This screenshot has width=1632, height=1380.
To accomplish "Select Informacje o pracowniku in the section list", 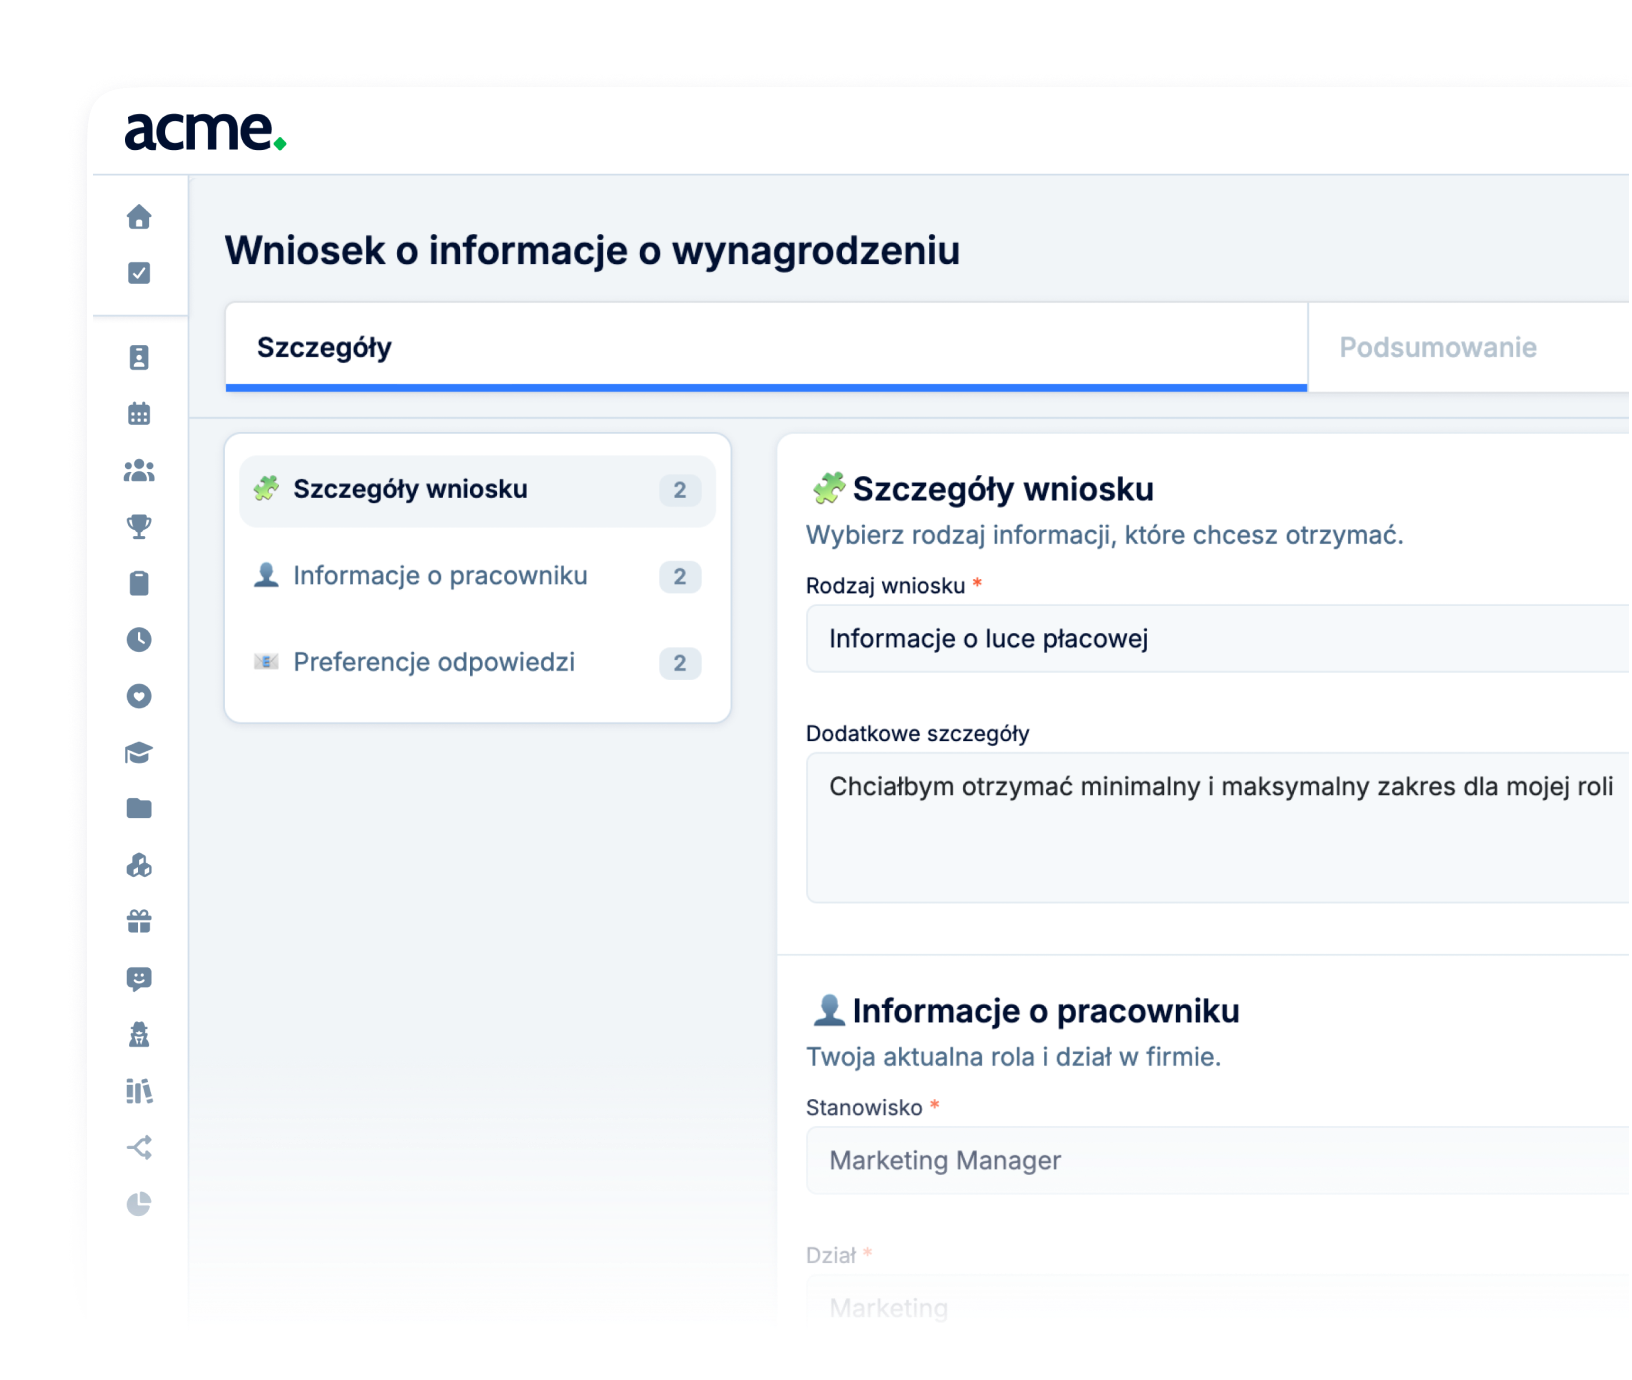I will point(439,576).
